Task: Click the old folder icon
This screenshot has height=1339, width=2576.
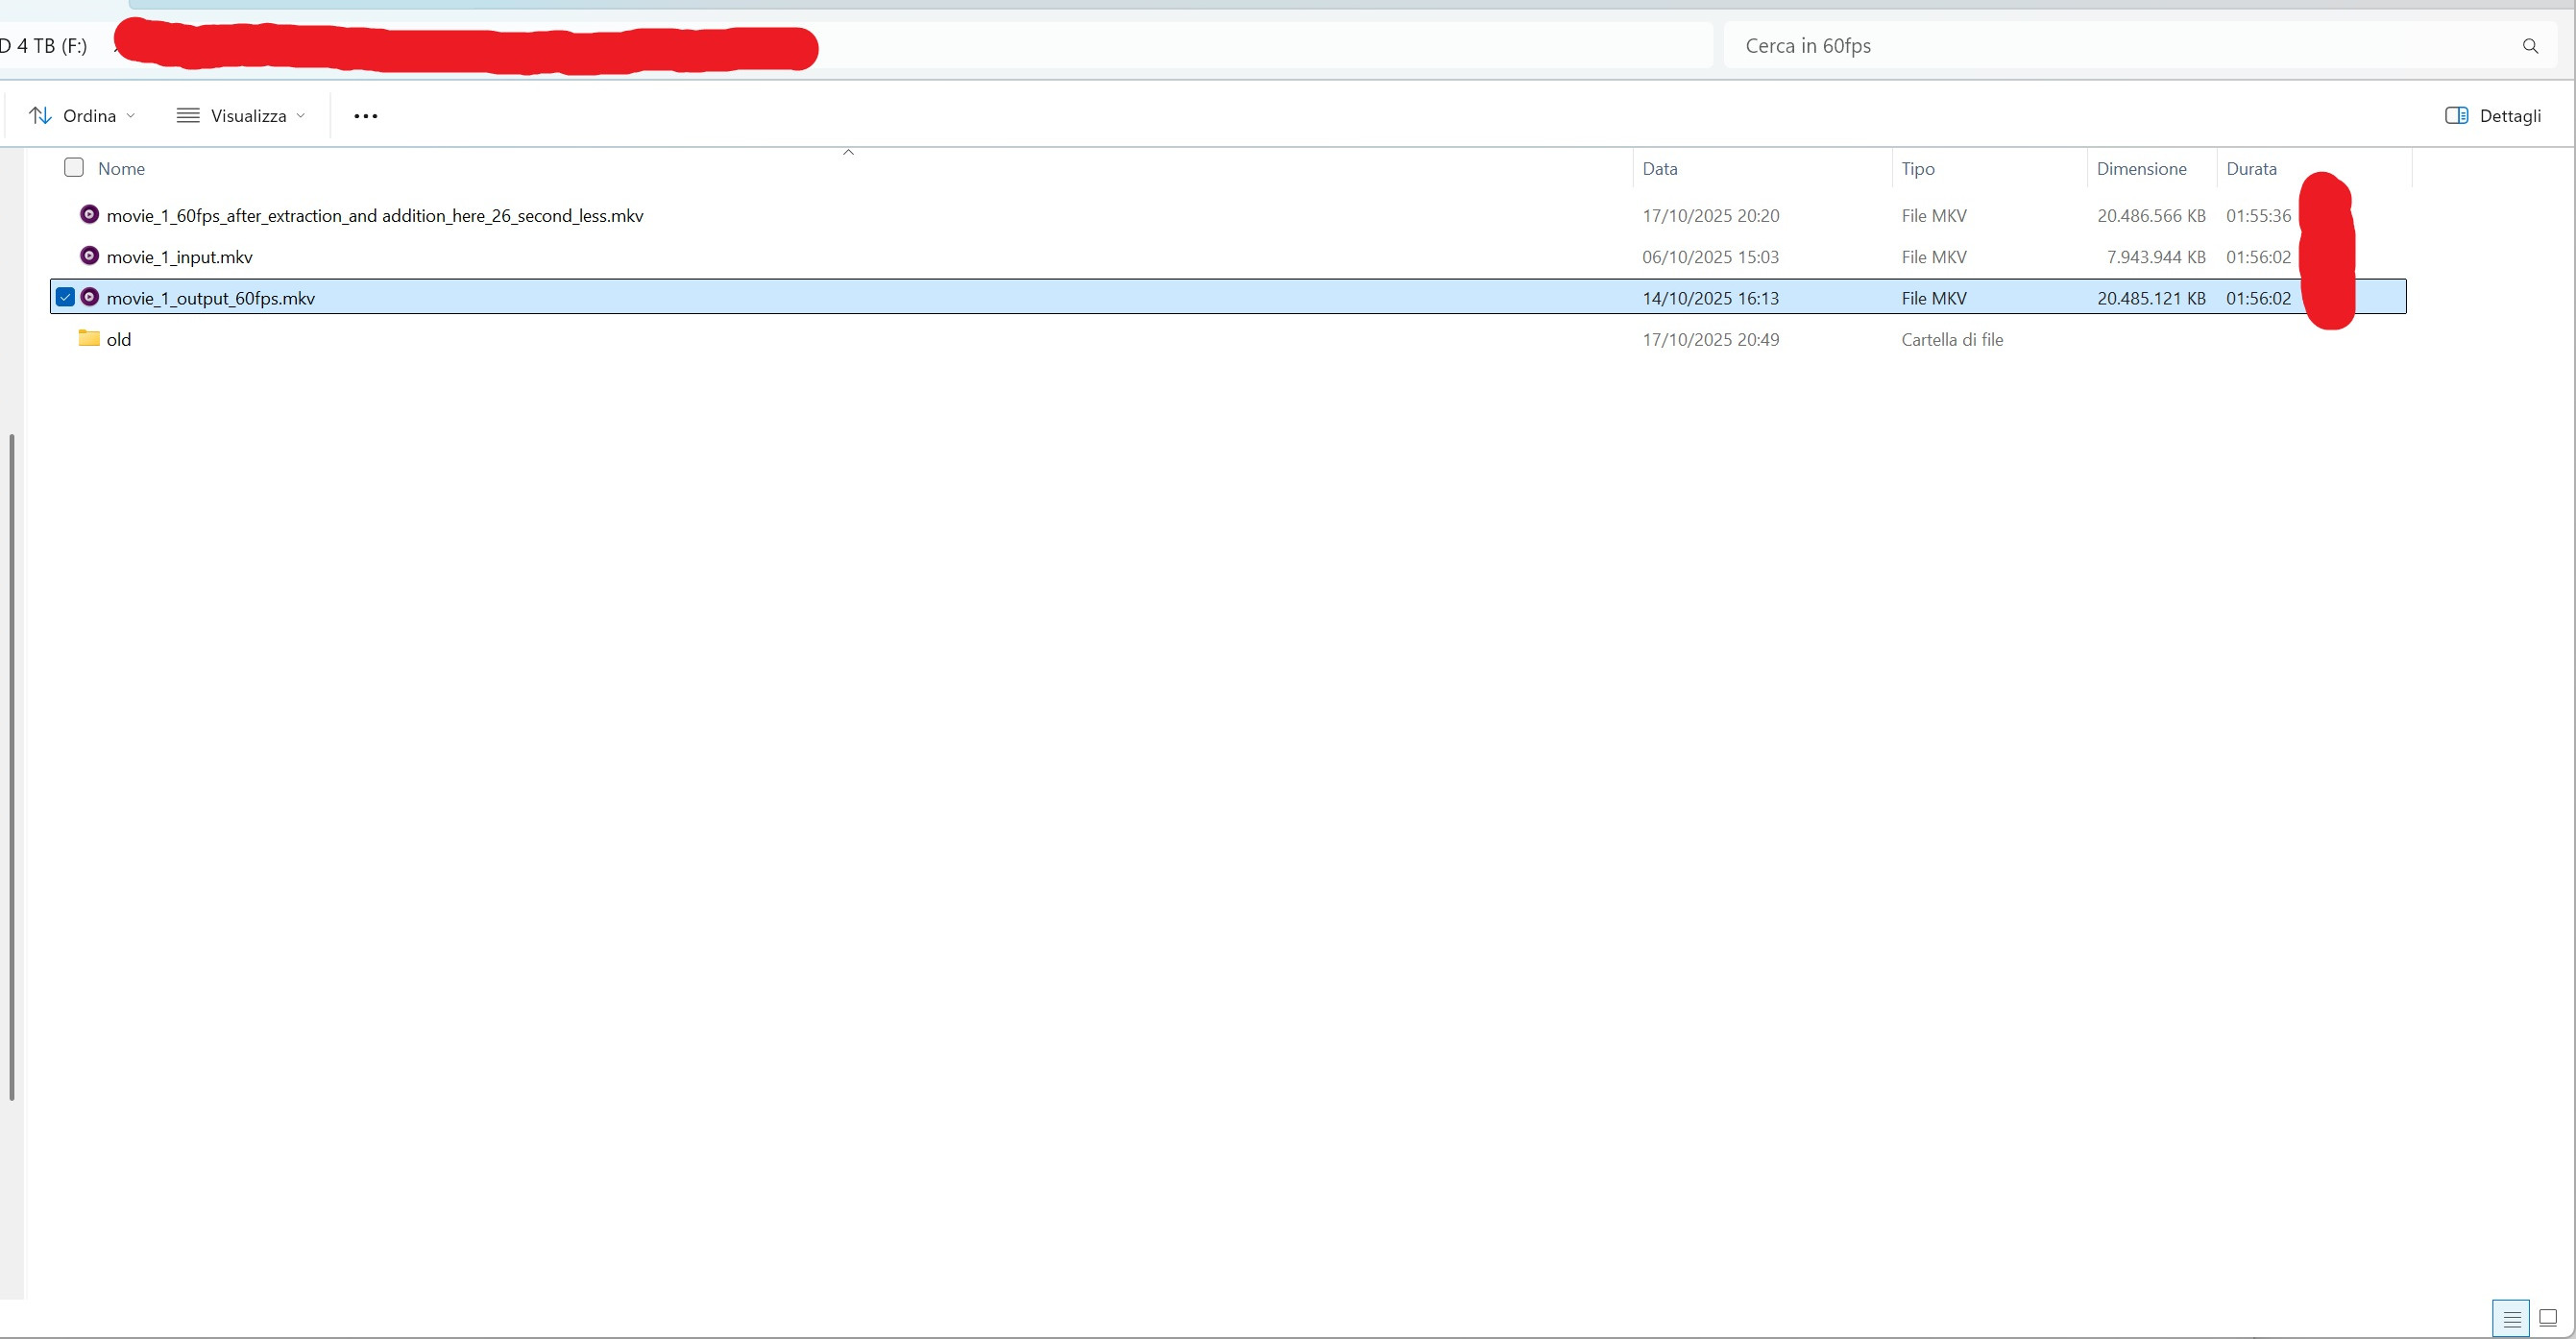Action: click(89, 338)
